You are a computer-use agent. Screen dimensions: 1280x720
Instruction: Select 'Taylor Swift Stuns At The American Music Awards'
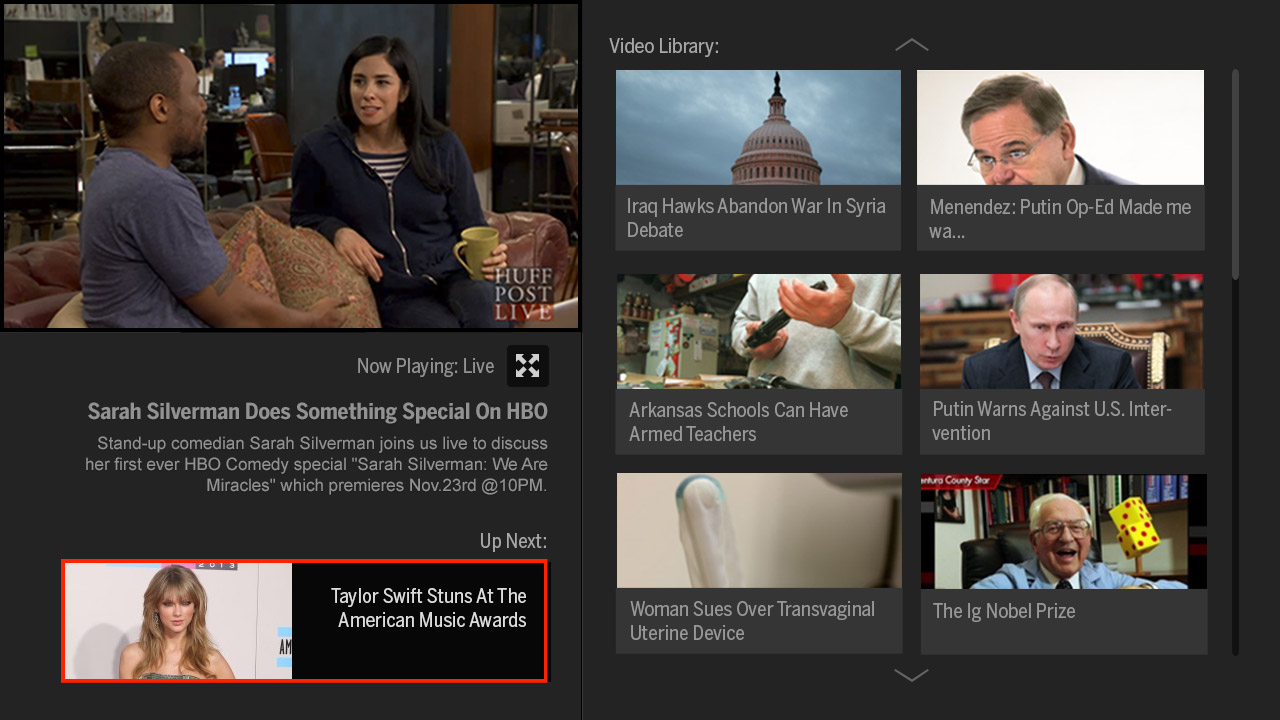click(x=429, y=608)
